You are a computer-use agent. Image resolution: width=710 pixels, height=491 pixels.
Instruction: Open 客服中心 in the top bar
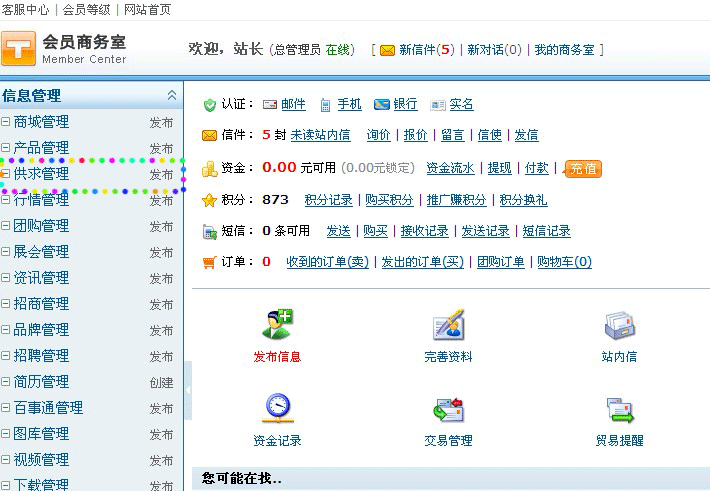[x=25, y=10]
